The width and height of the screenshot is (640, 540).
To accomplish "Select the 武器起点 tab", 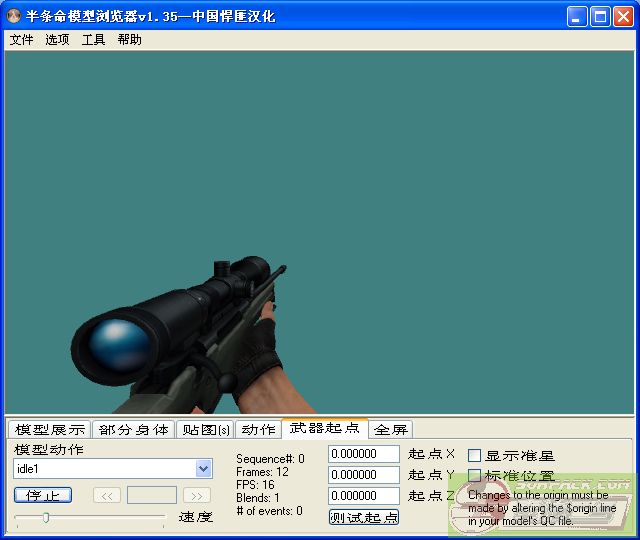I will point(325,428).
